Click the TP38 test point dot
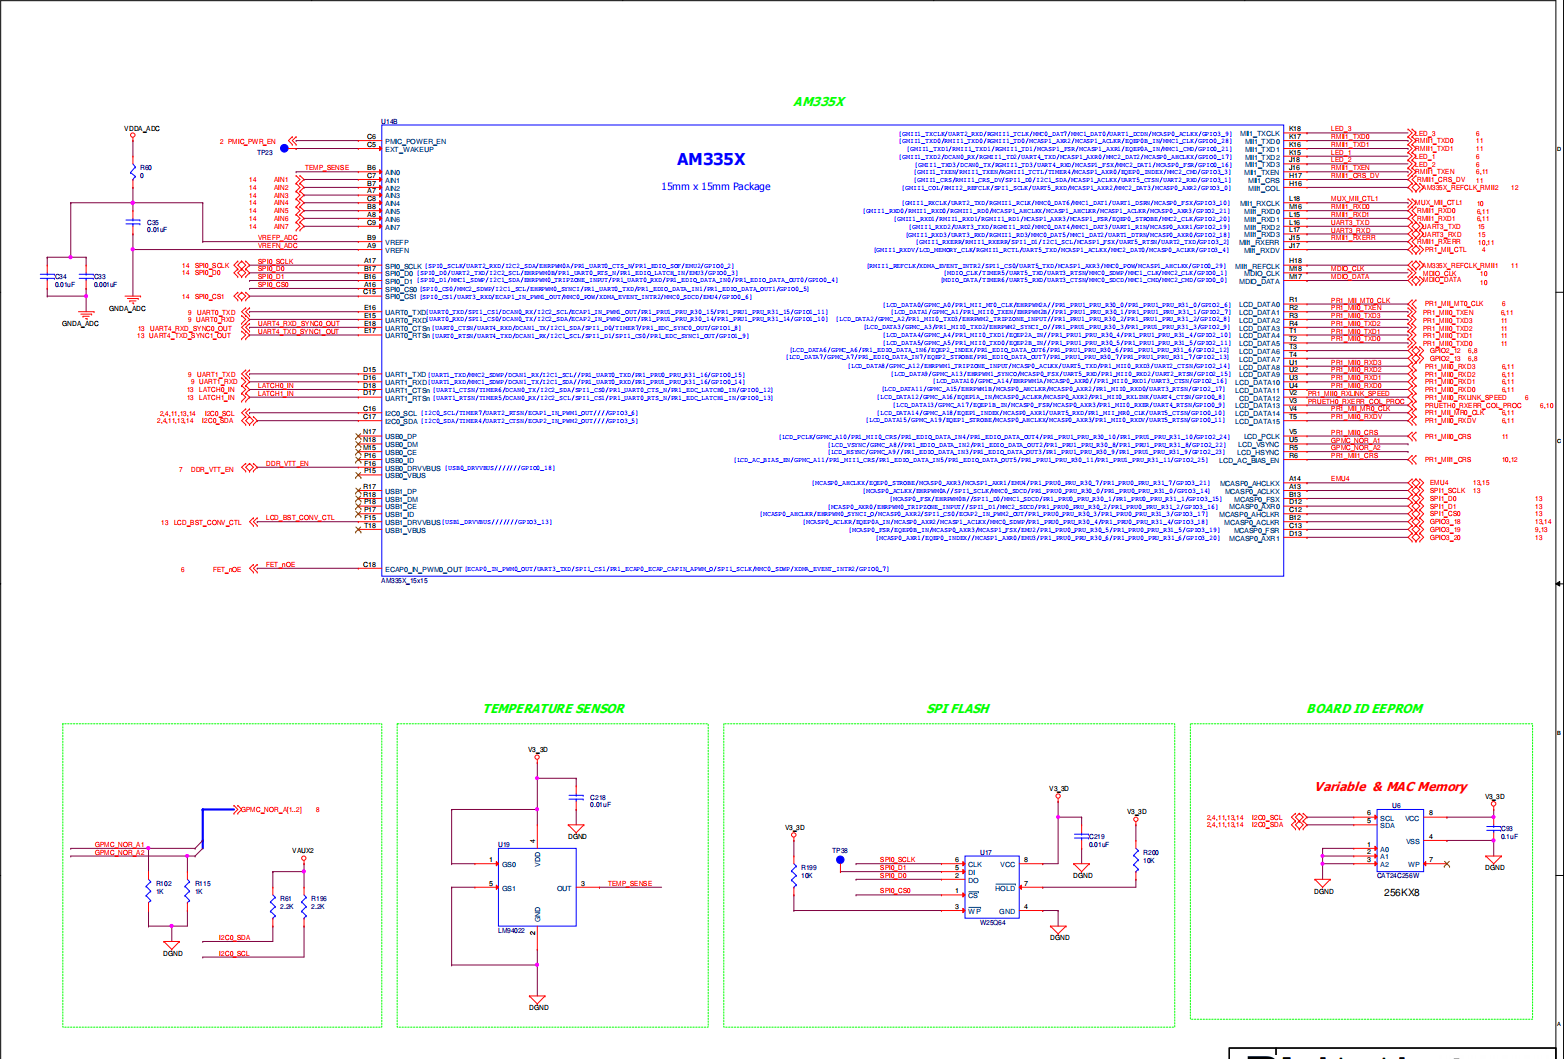The image size is (1564, 1059). click(x=841, y=860)
